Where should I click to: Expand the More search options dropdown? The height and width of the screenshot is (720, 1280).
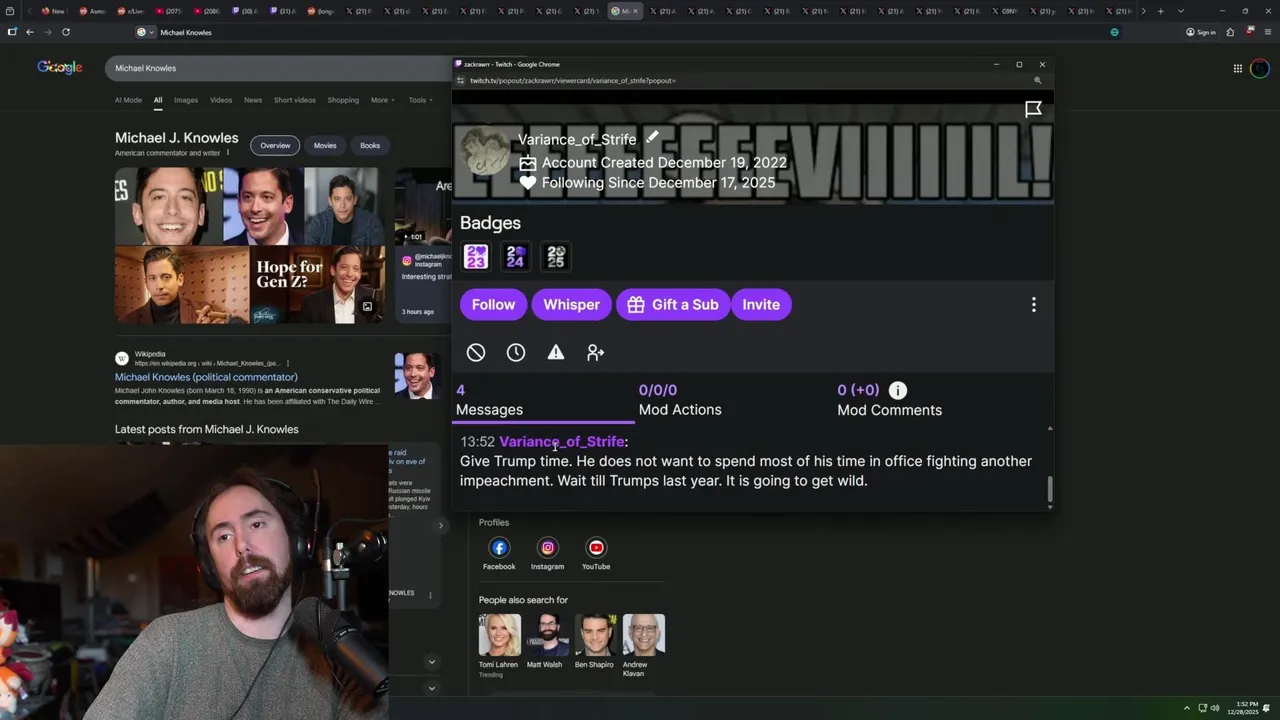pyautogui.click(x=383, y=100)
